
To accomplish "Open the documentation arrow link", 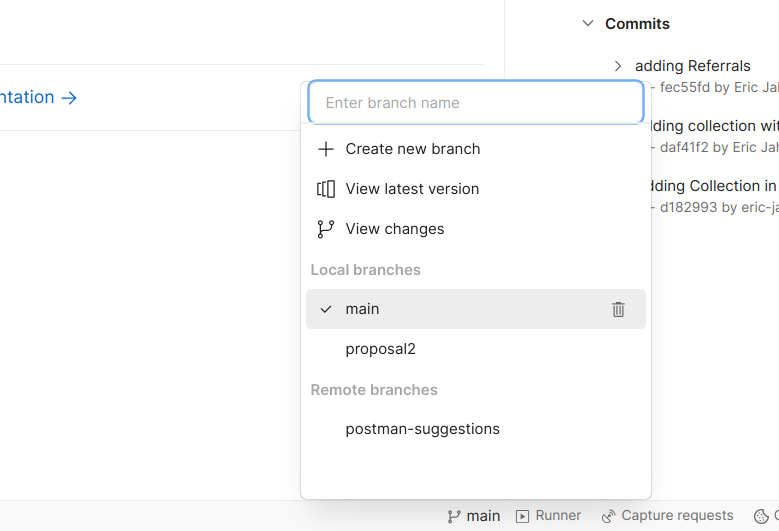I will pyautogui.click(x=68, y=97).
